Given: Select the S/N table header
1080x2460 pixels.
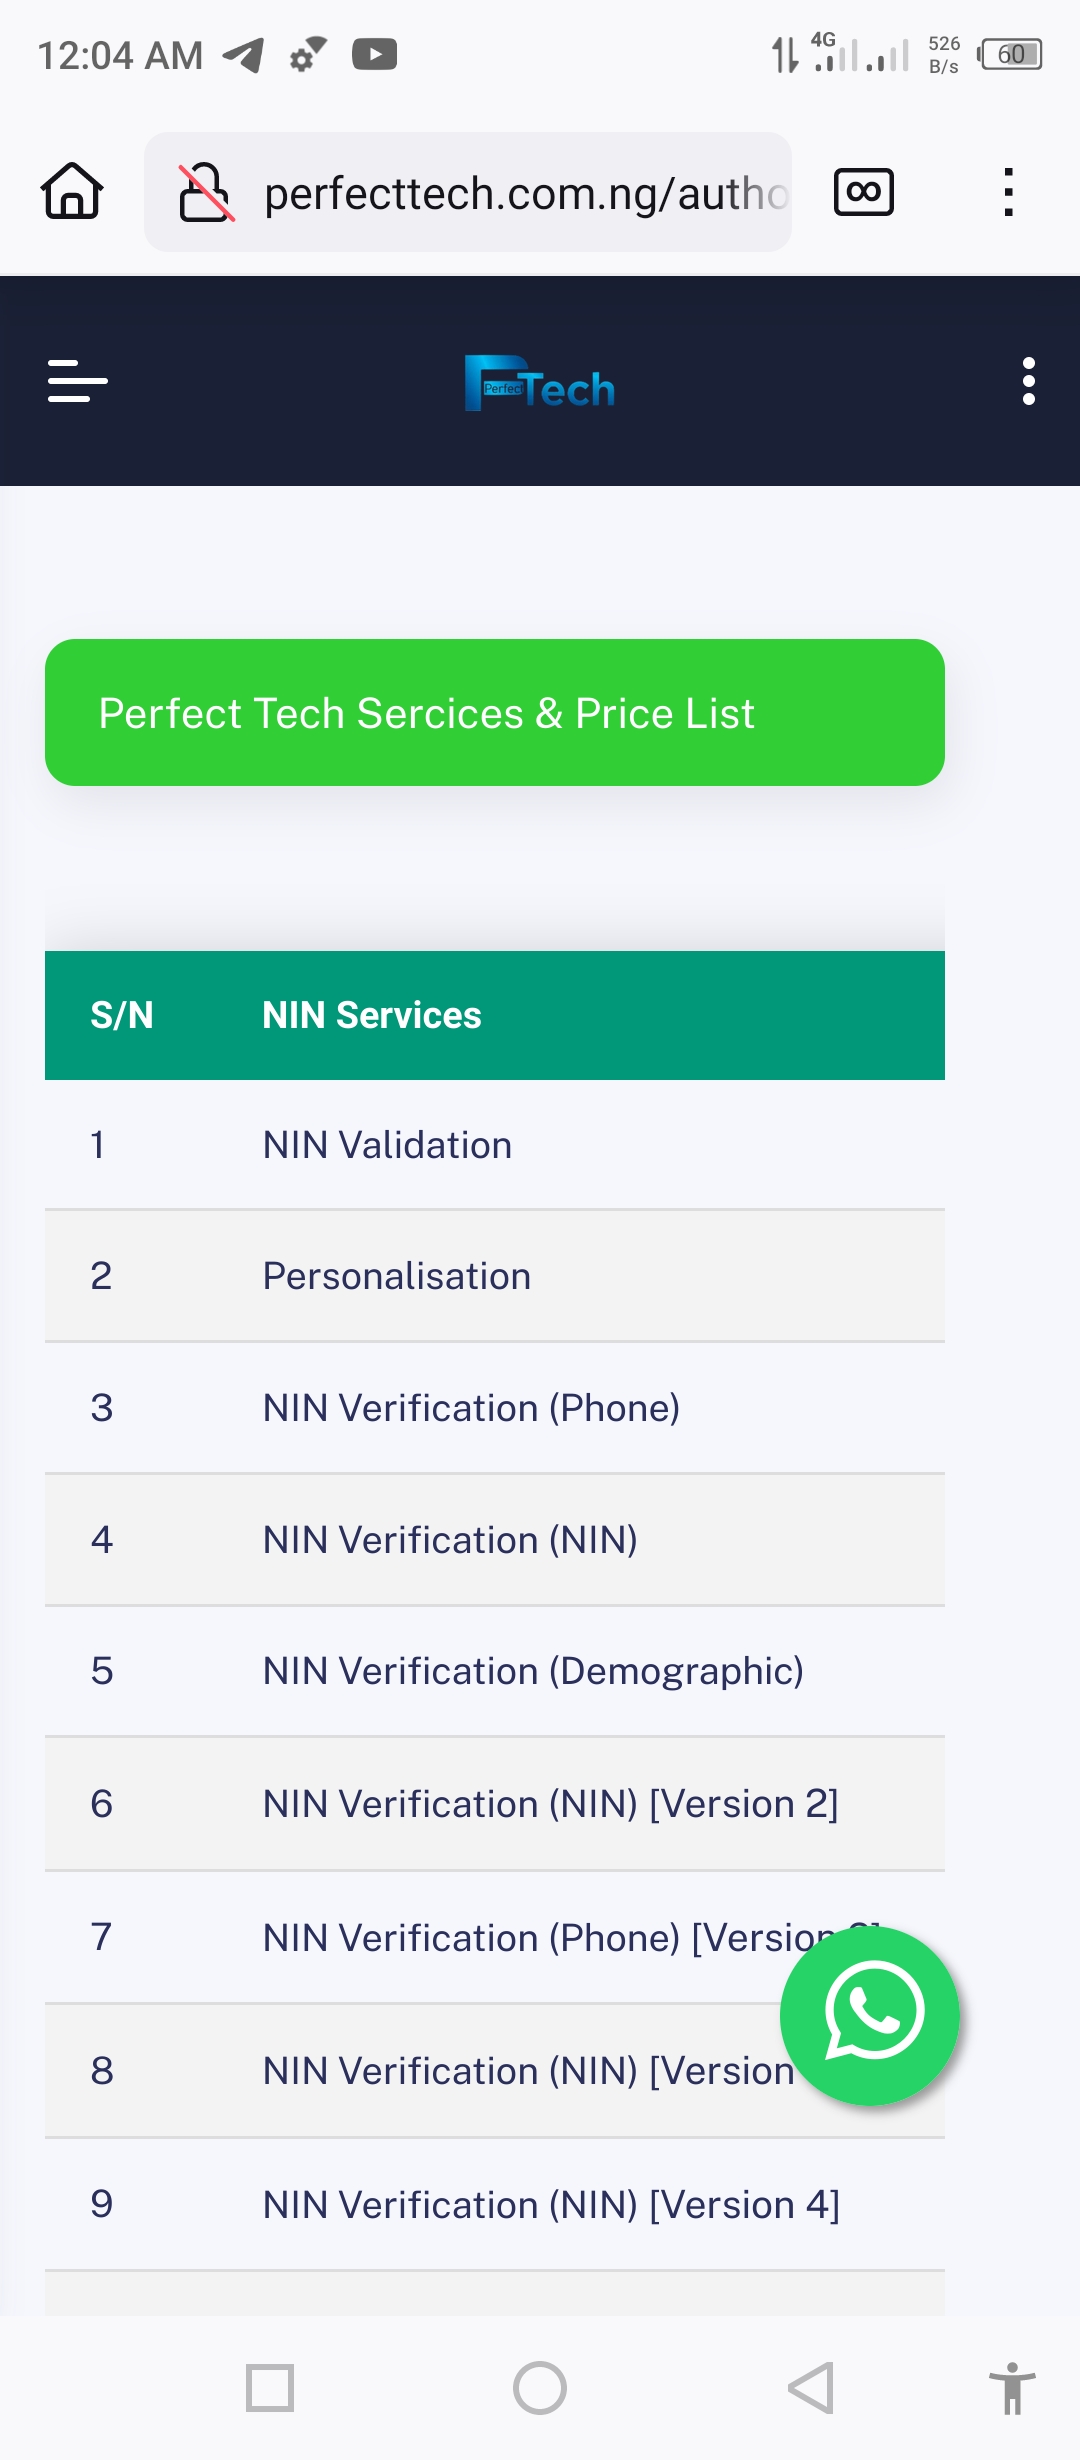Looking at the screenshot, I should click(x=119, y=1014).
